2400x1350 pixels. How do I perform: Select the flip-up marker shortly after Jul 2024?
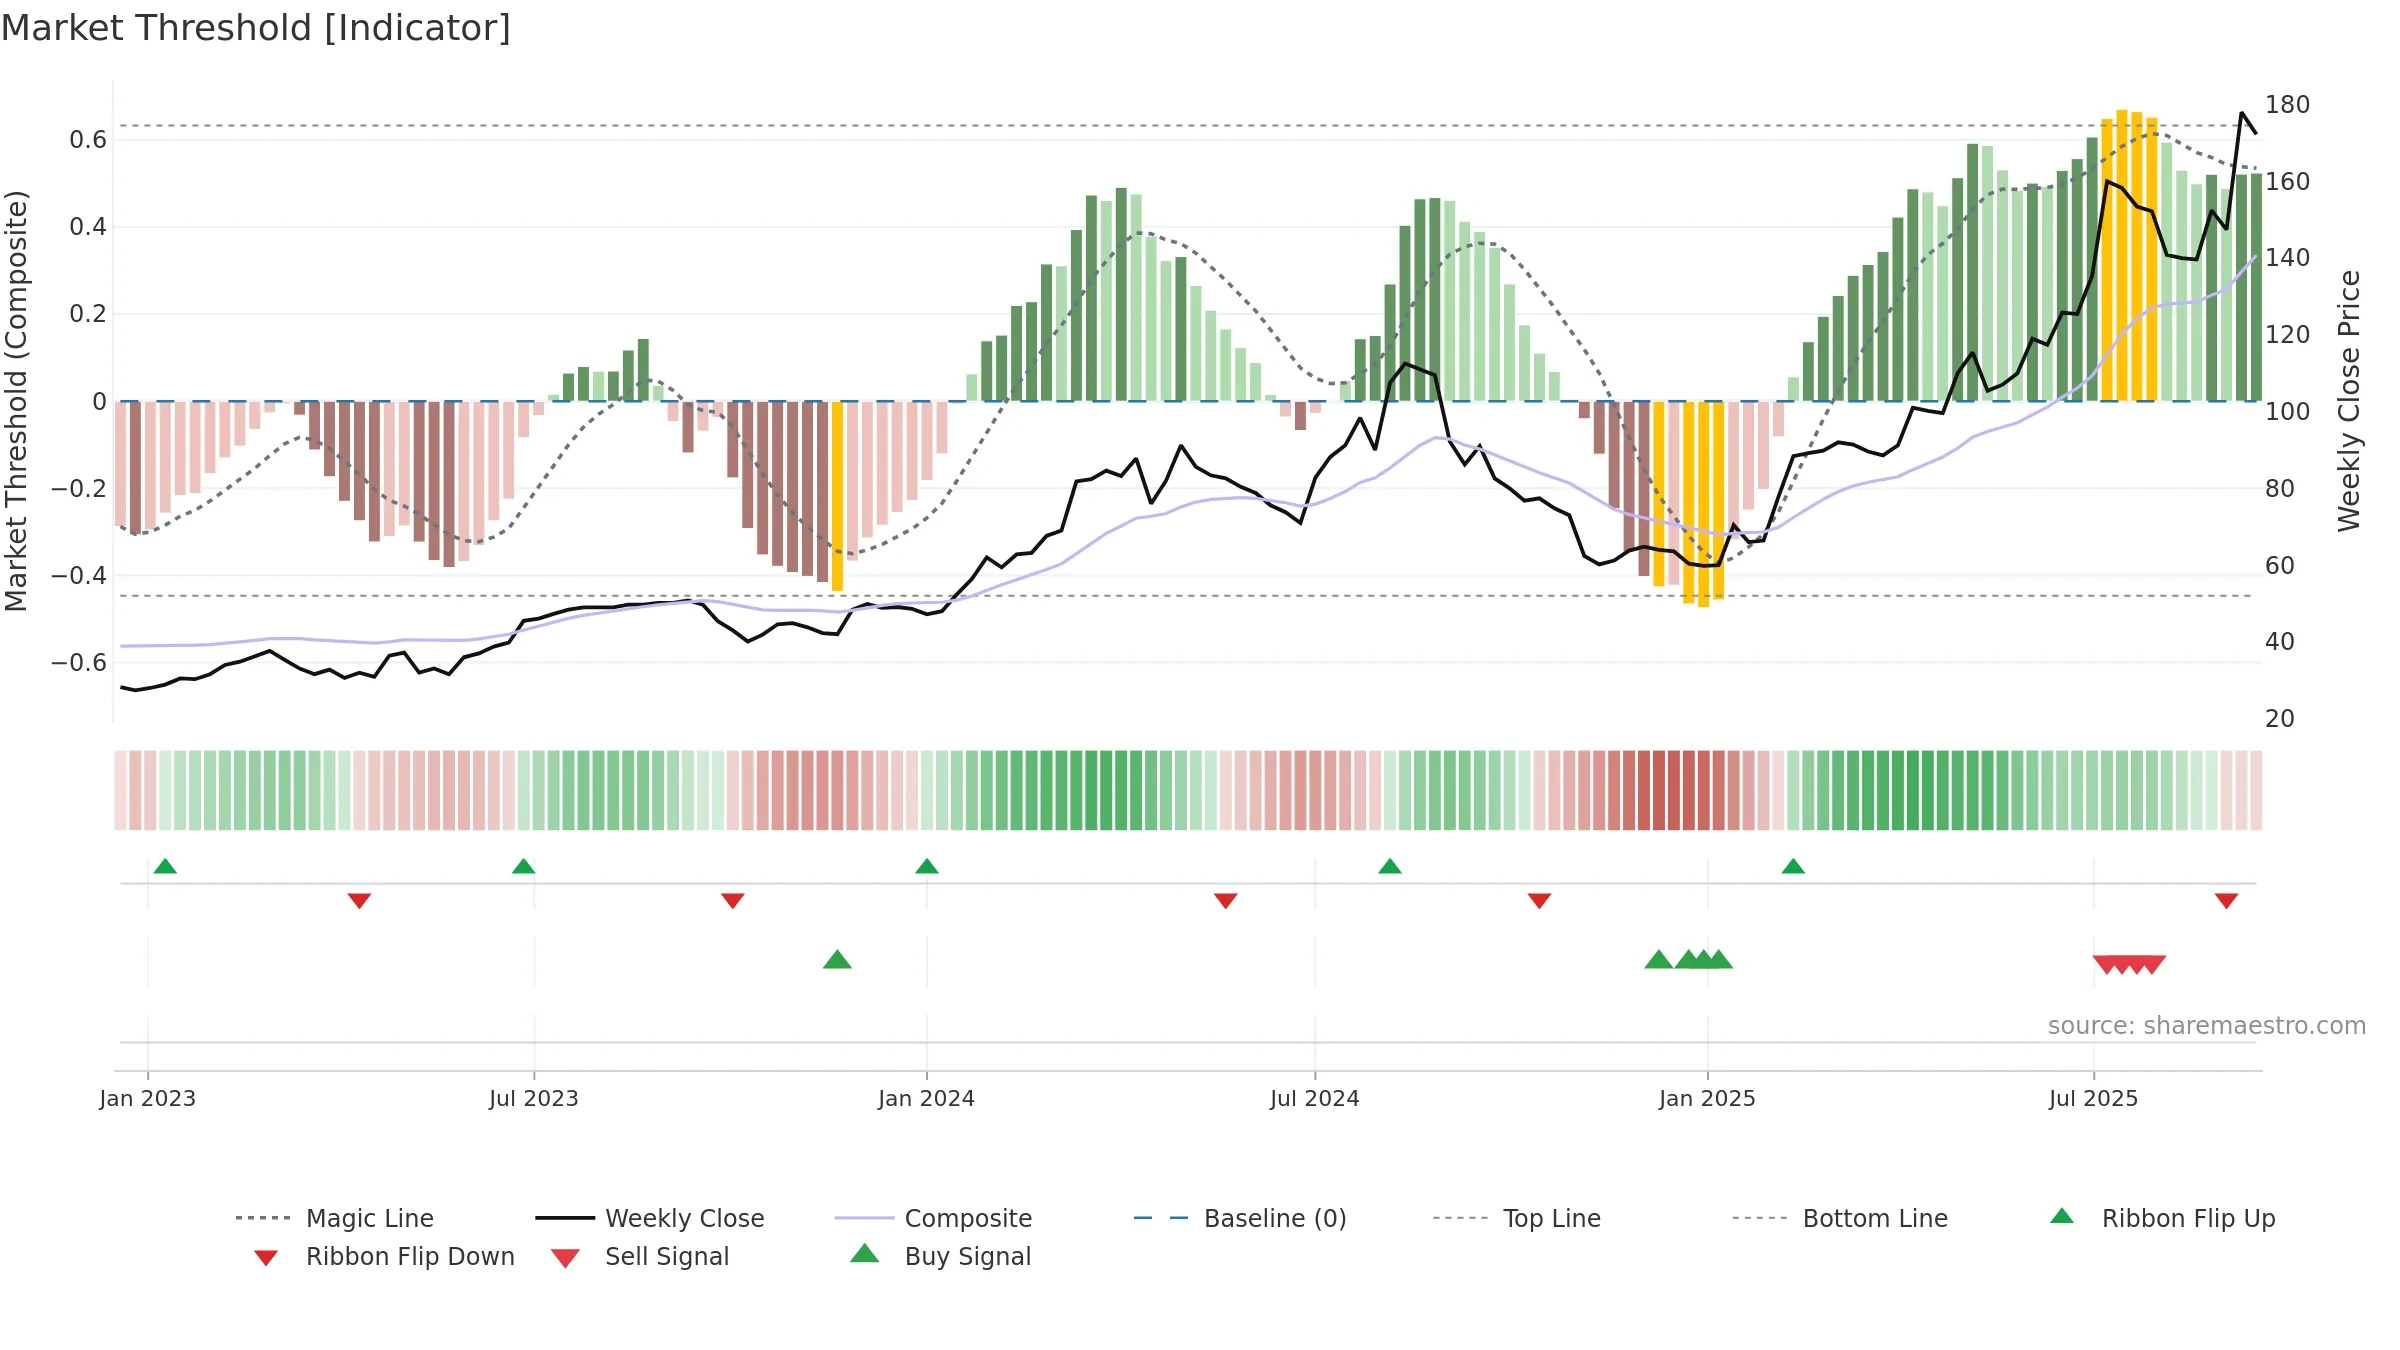tap(1389, 866)
